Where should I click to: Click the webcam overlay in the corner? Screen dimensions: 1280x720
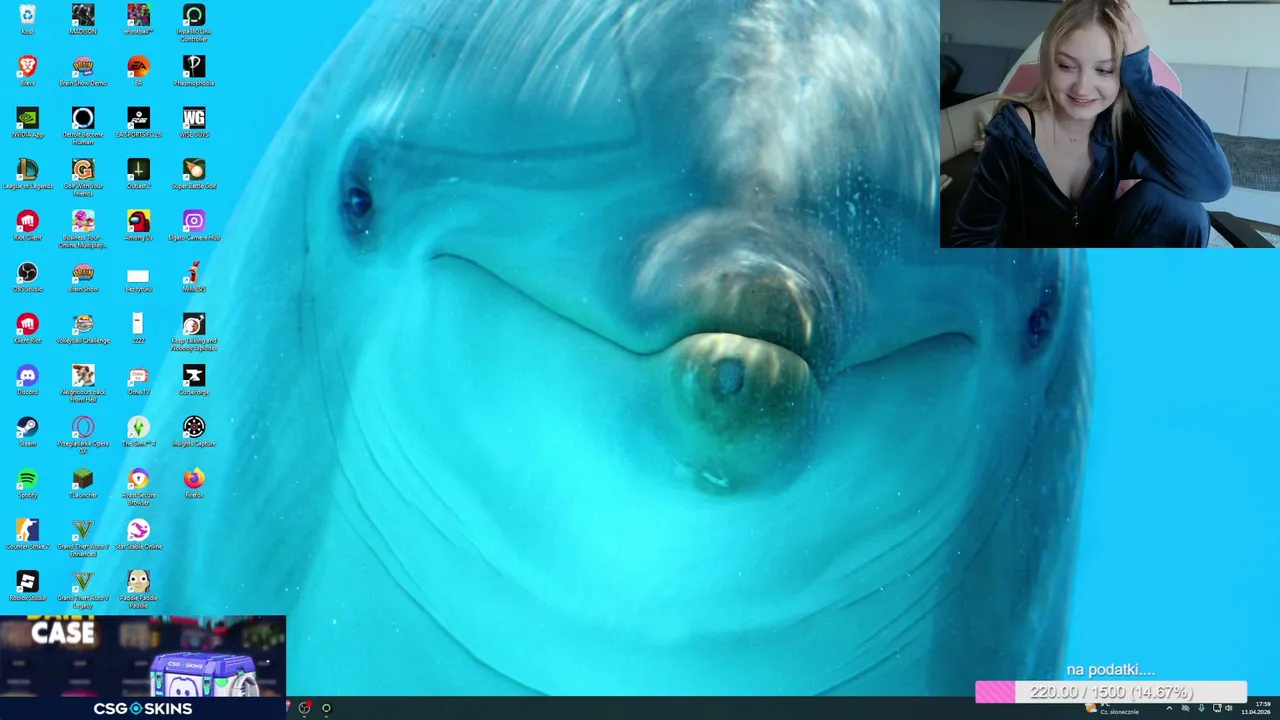(1110, 123)
